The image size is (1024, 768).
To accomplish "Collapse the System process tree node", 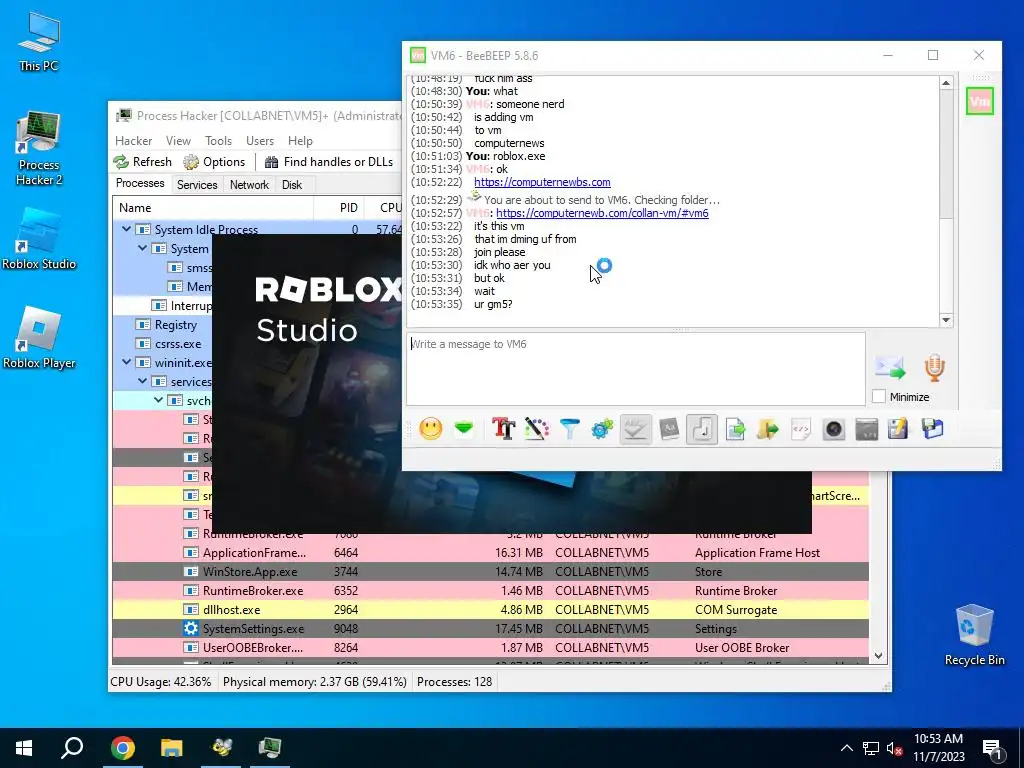I will (x=142, y=248).
